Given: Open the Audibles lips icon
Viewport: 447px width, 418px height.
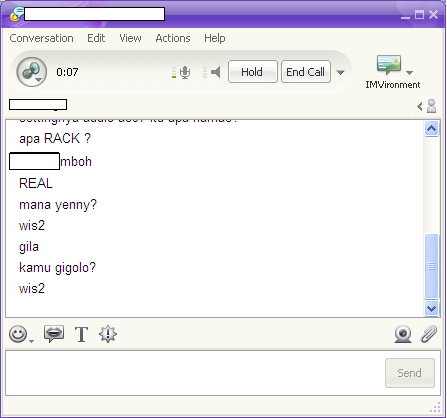Looking at the screenshot, I should point(54,334).
